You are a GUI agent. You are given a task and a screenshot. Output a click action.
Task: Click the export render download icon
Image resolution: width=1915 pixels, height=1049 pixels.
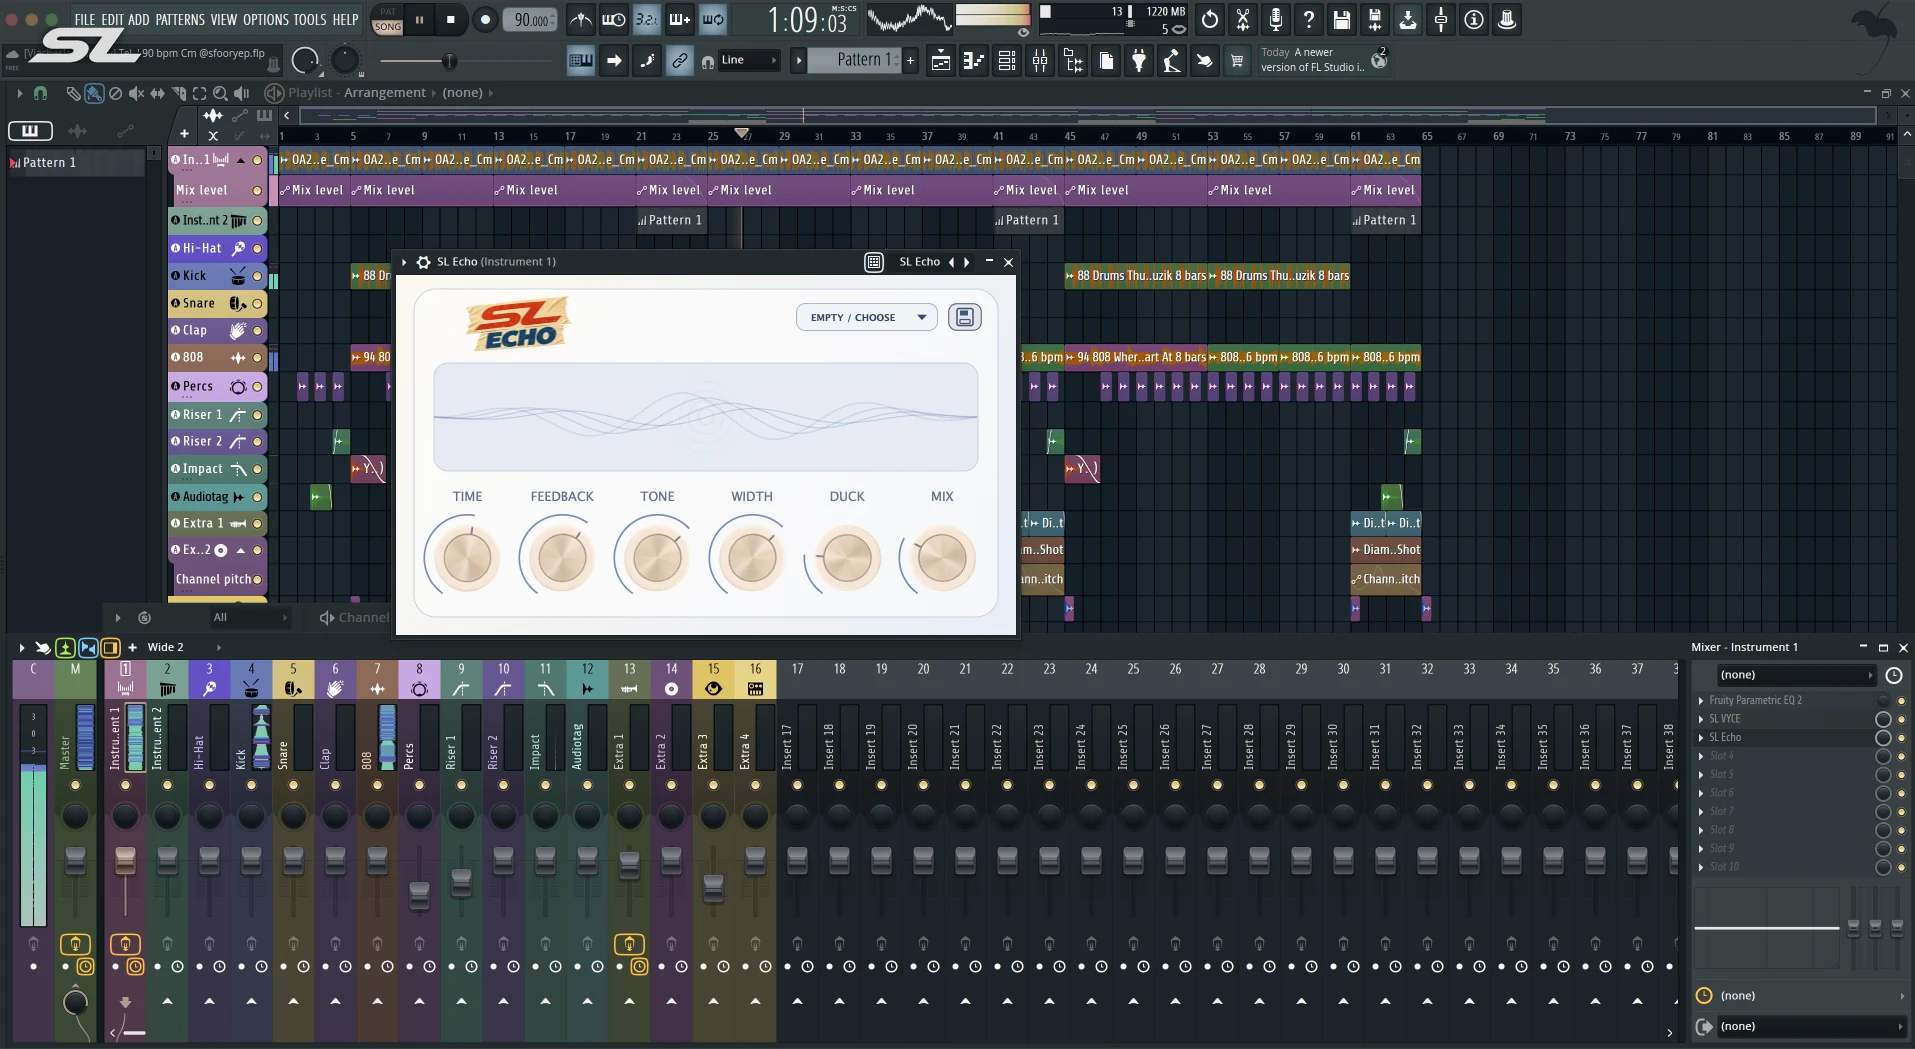click(x=1408, y=19)
